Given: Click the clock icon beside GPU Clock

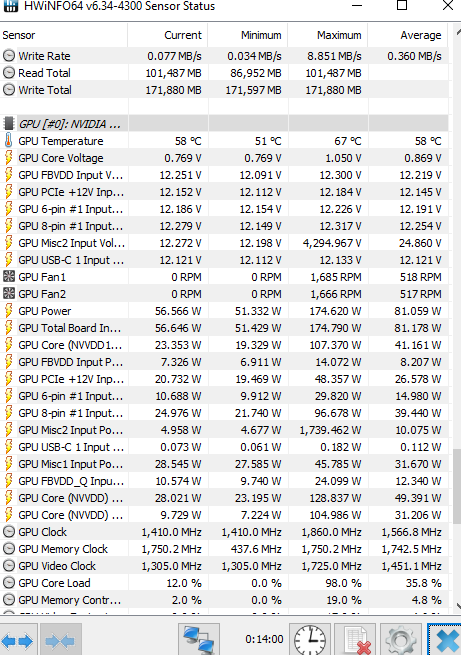Looking at the screenshot, I should point(9,532).
